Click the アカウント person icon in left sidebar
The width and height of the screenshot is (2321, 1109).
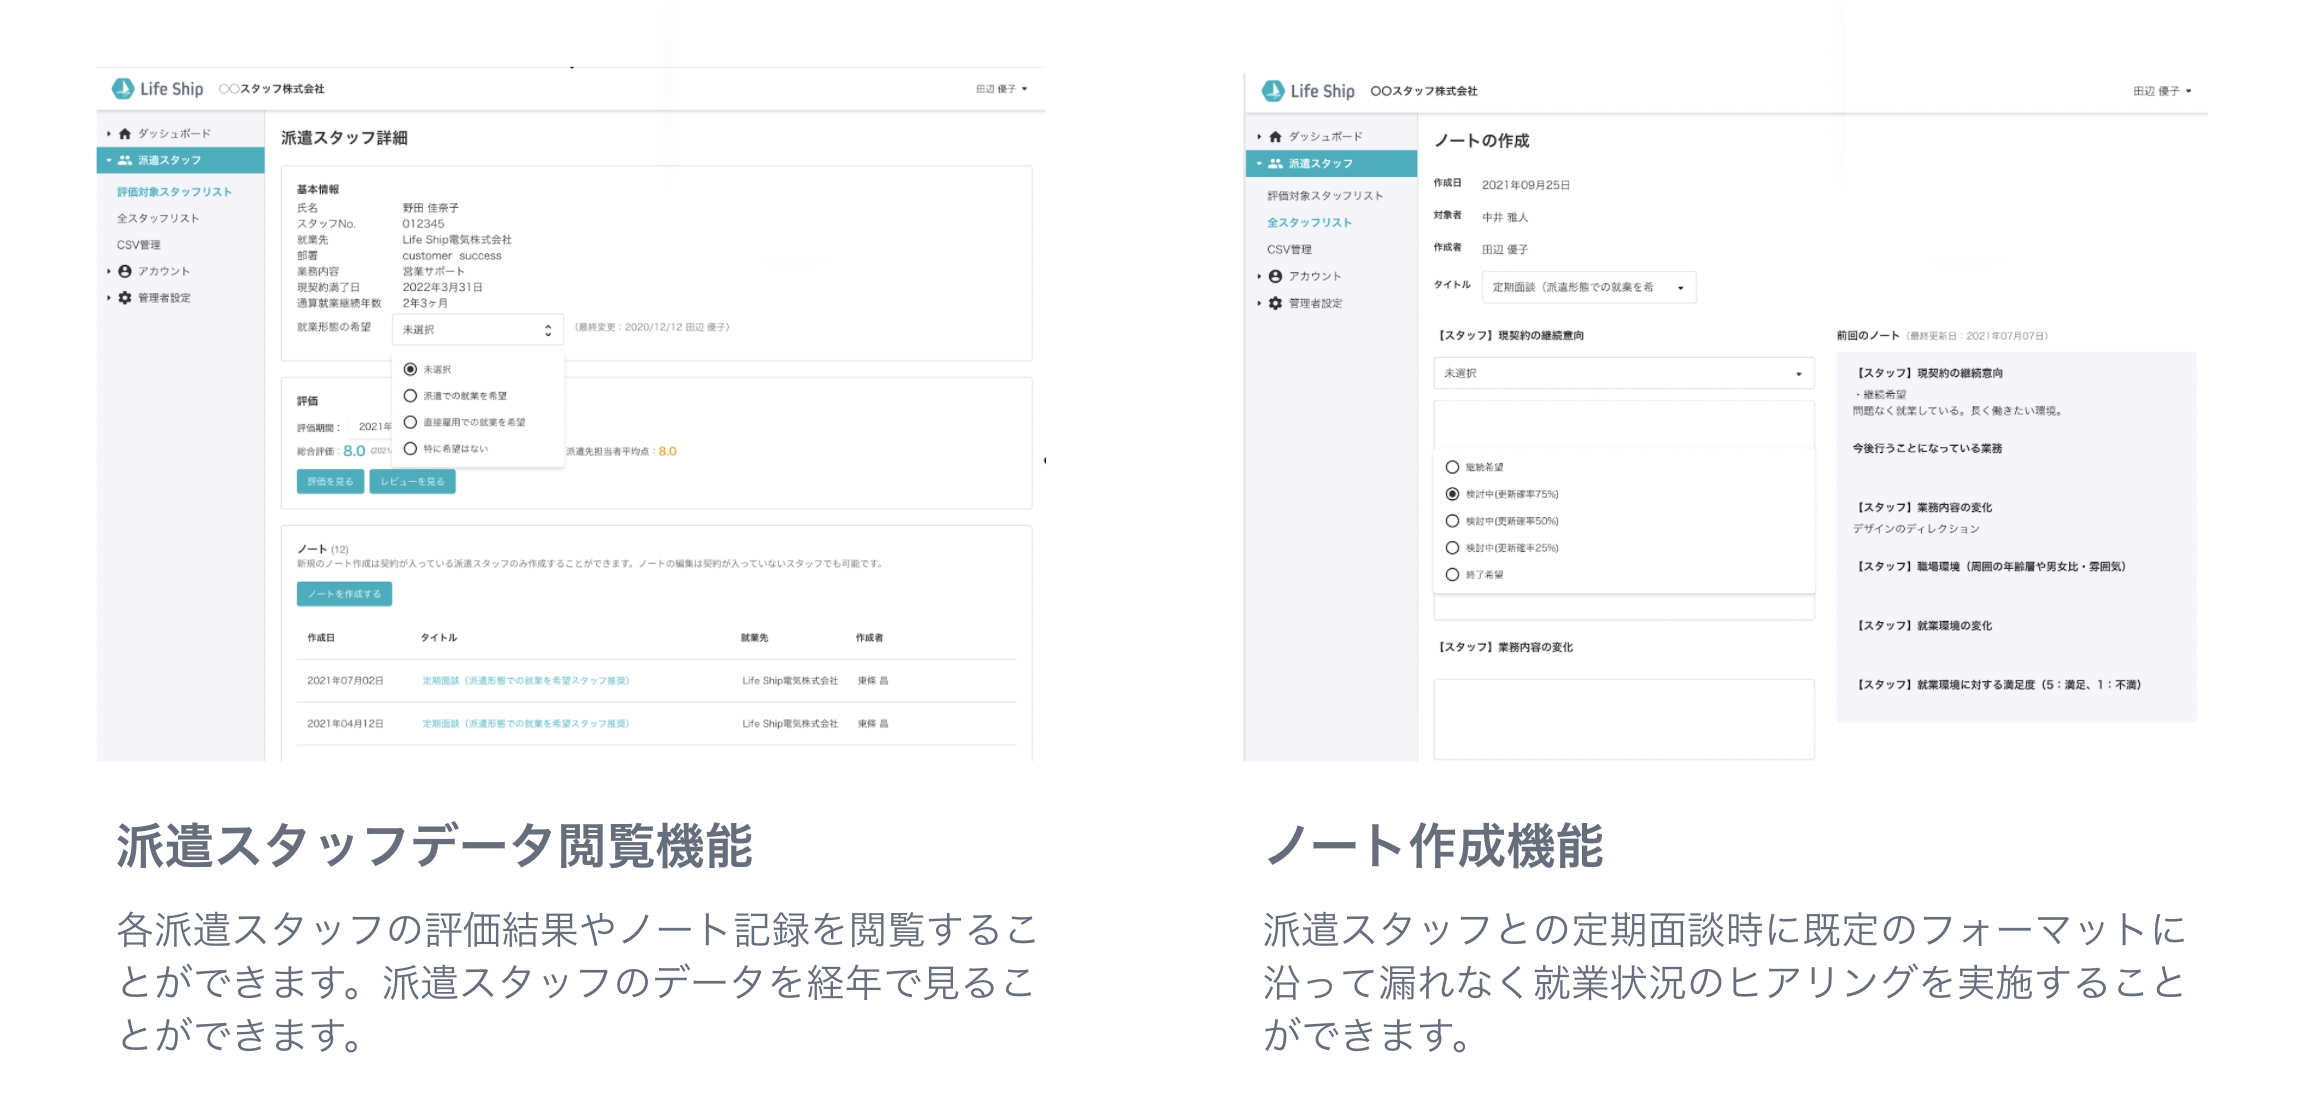click(125, 271)
